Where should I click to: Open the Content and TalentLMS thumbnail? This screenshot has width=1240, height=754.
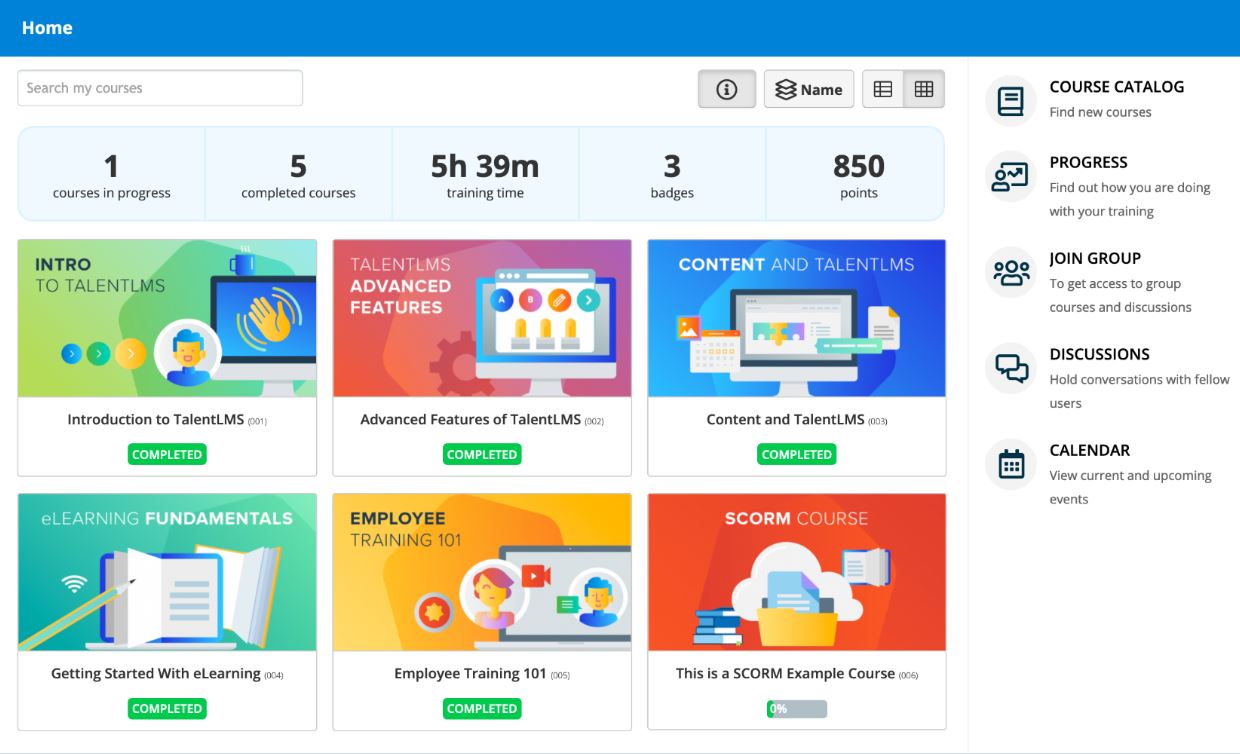point(797,318)
